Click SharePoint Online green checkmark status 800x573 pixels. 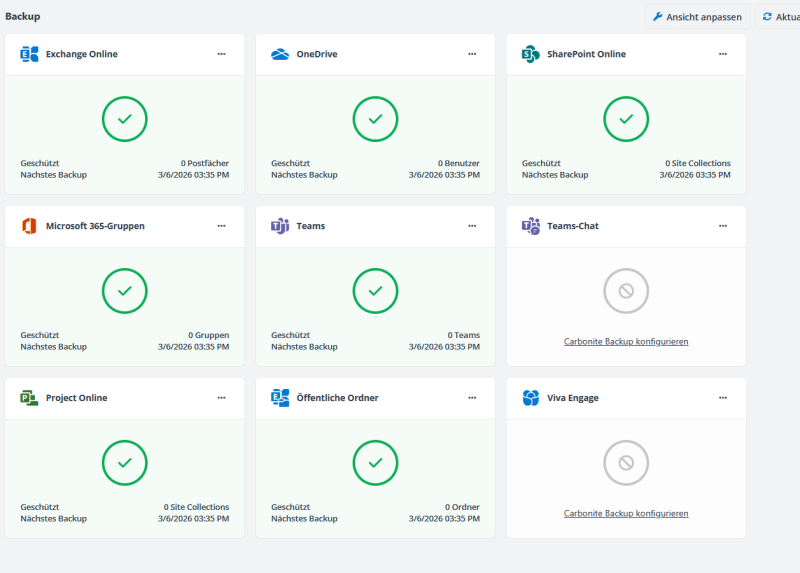tap(626, 119)
